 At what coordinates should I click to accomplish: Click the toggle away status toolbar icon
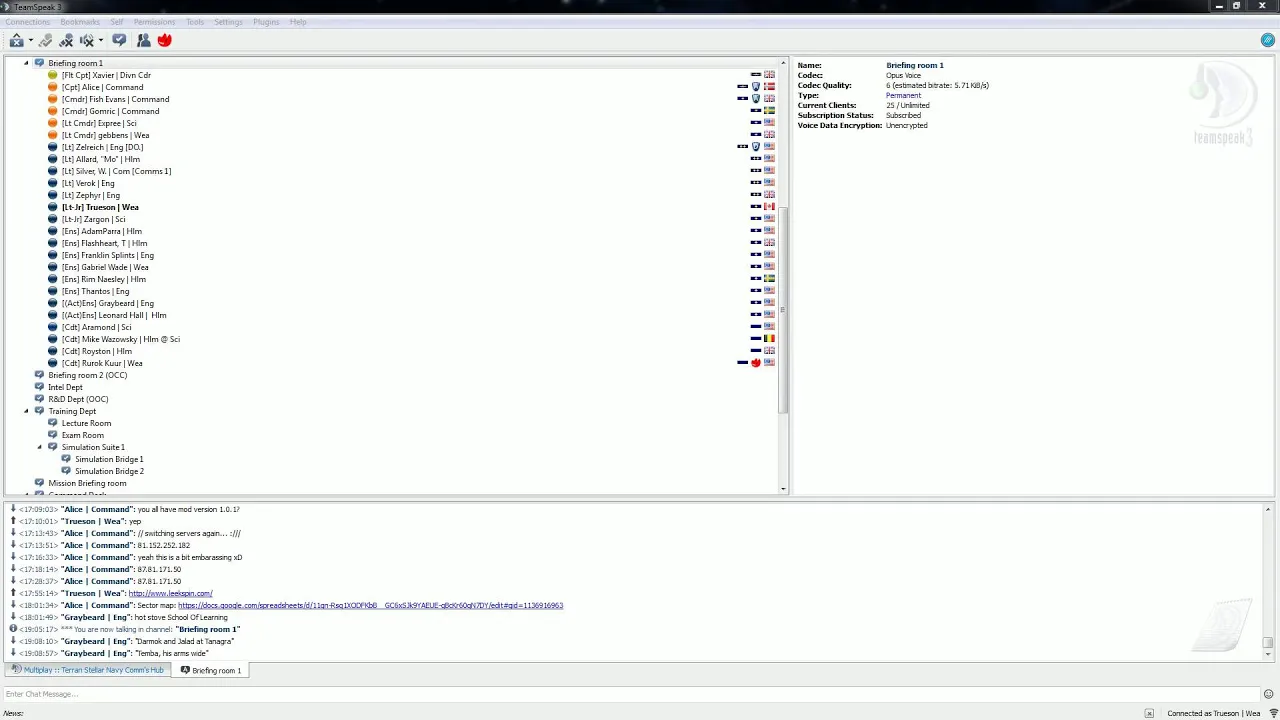[17, 40]
